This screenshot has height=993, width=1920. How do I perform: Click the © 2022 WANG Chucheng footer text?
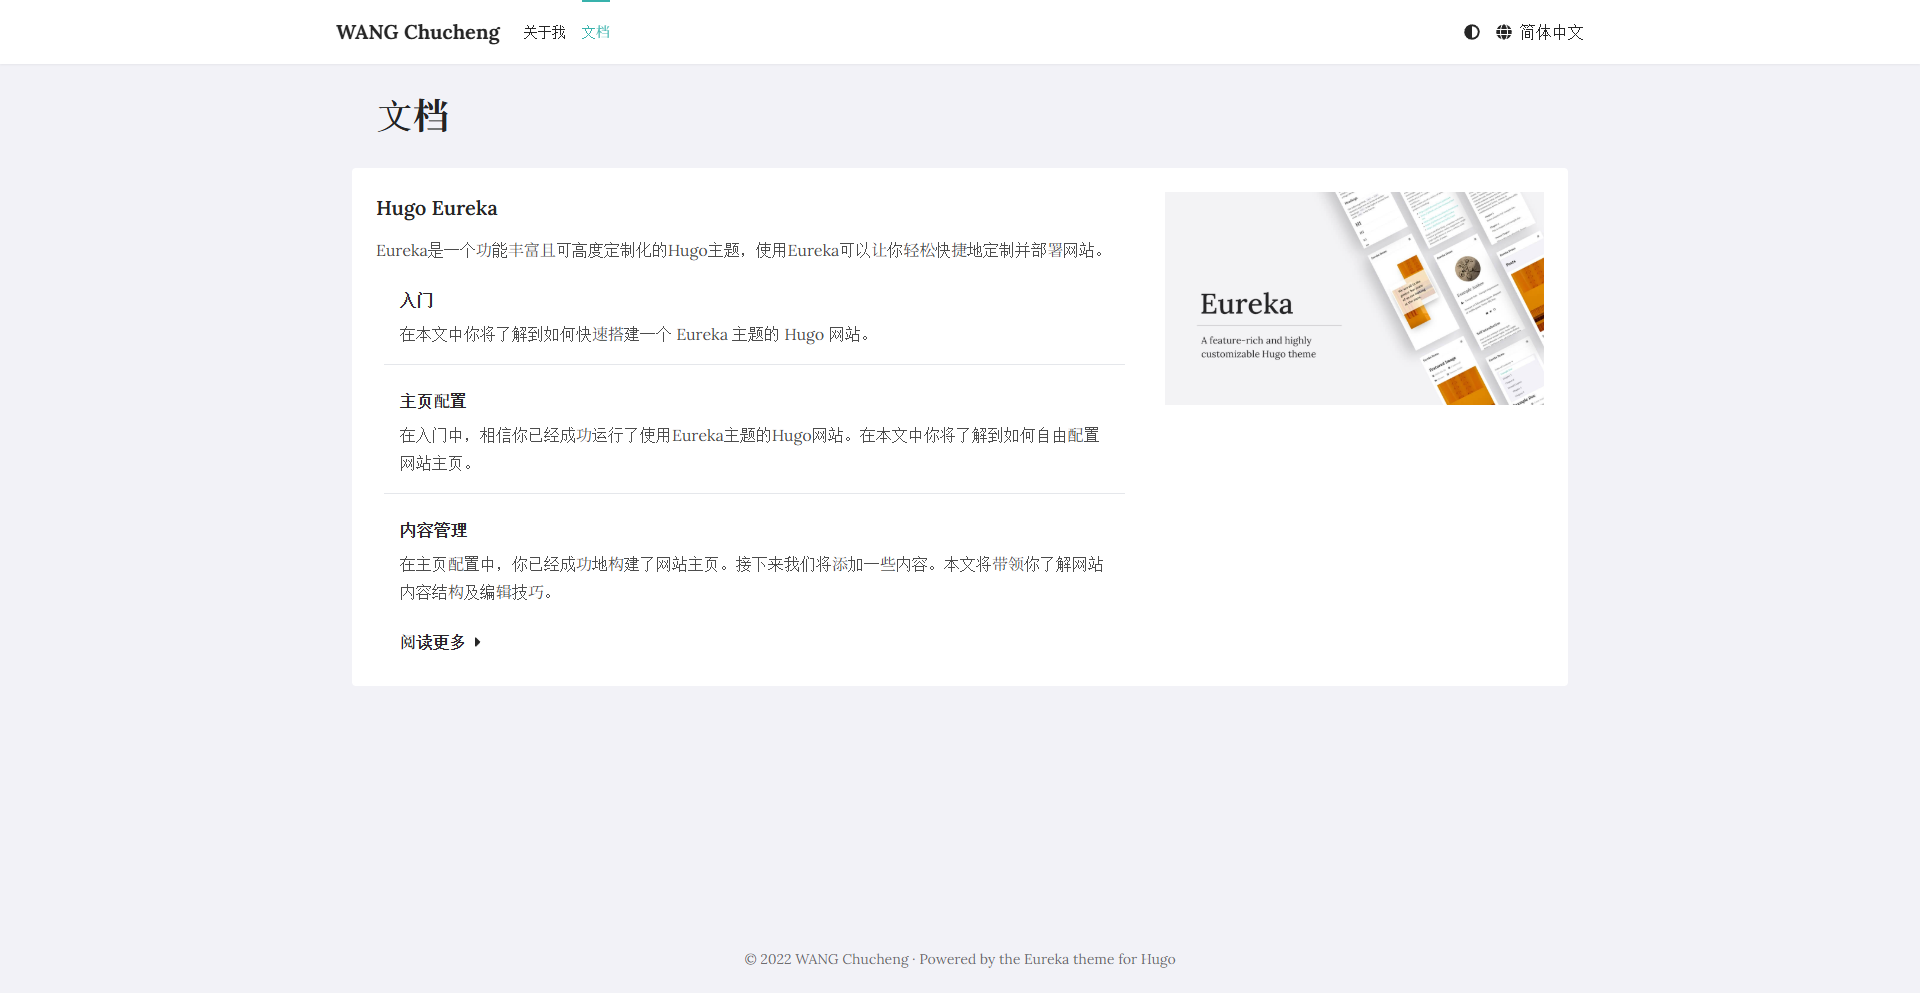[826, 959]
